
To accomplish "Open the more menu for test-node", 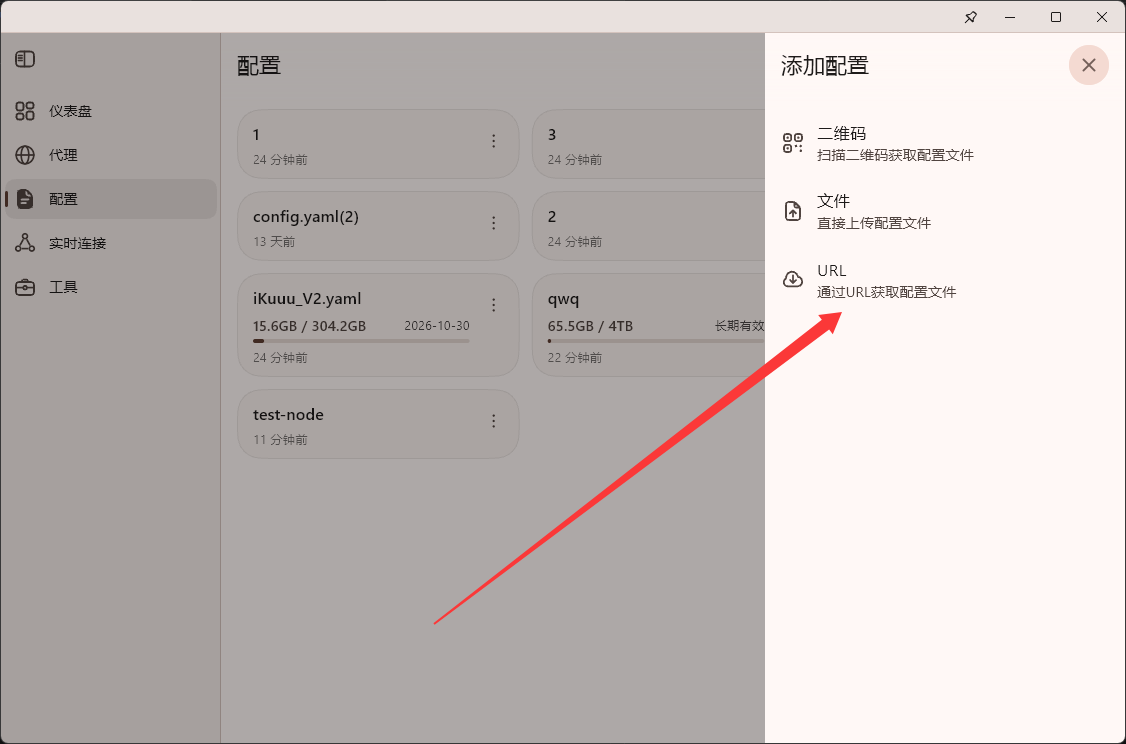I will tap(493, 421).
